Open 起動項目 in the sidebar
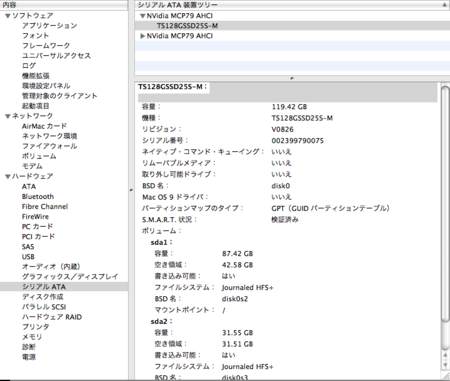Screen dimensions: 450x381 (x=36, y=106)
